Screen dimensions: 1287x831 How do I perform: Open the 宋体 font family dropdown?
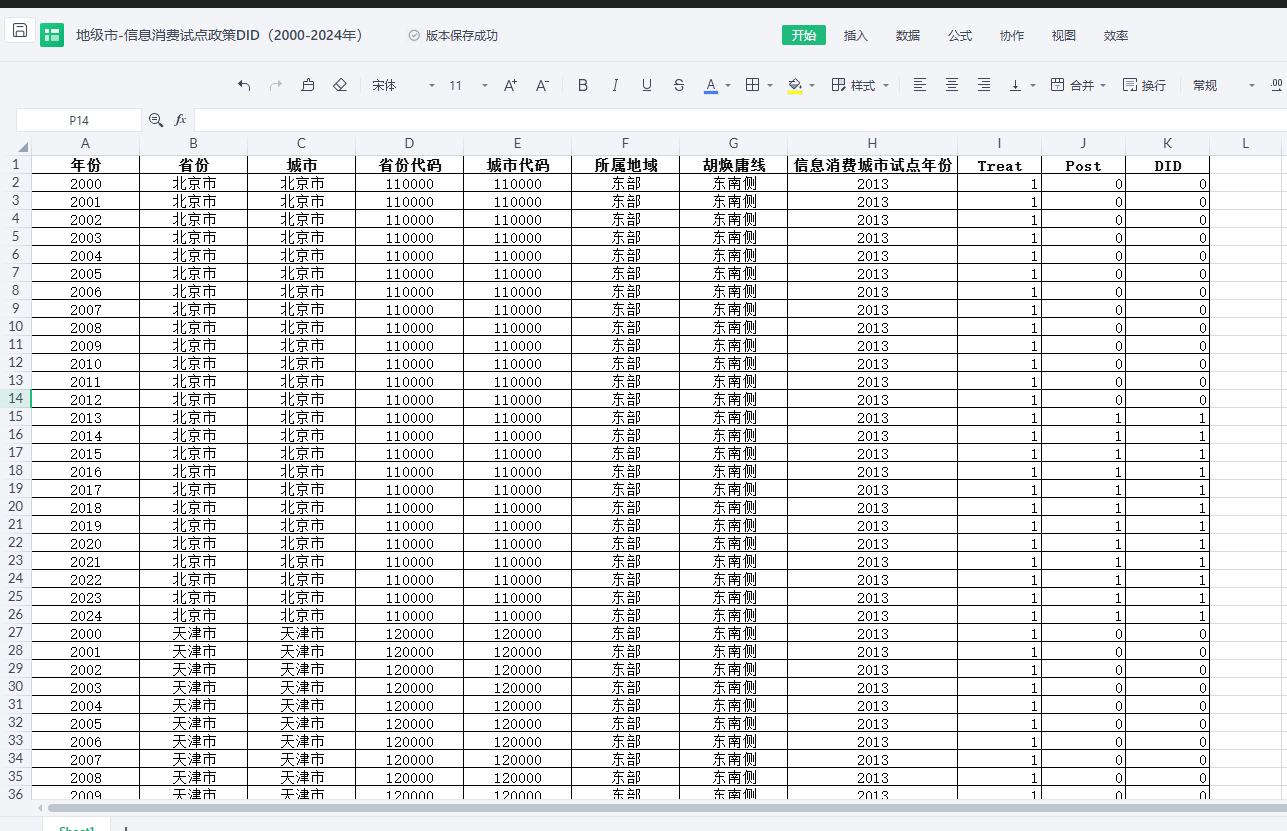tap(403, 86)
